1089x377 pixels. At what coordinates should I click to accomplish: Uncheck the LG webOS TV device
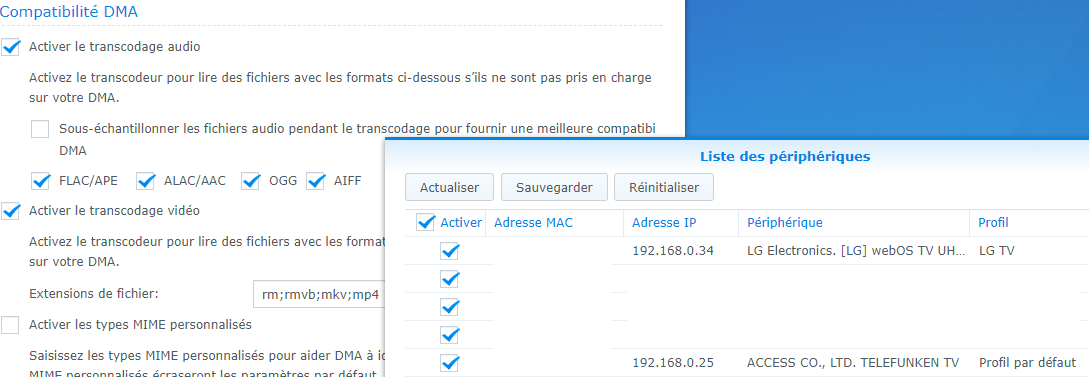[450, 251]
